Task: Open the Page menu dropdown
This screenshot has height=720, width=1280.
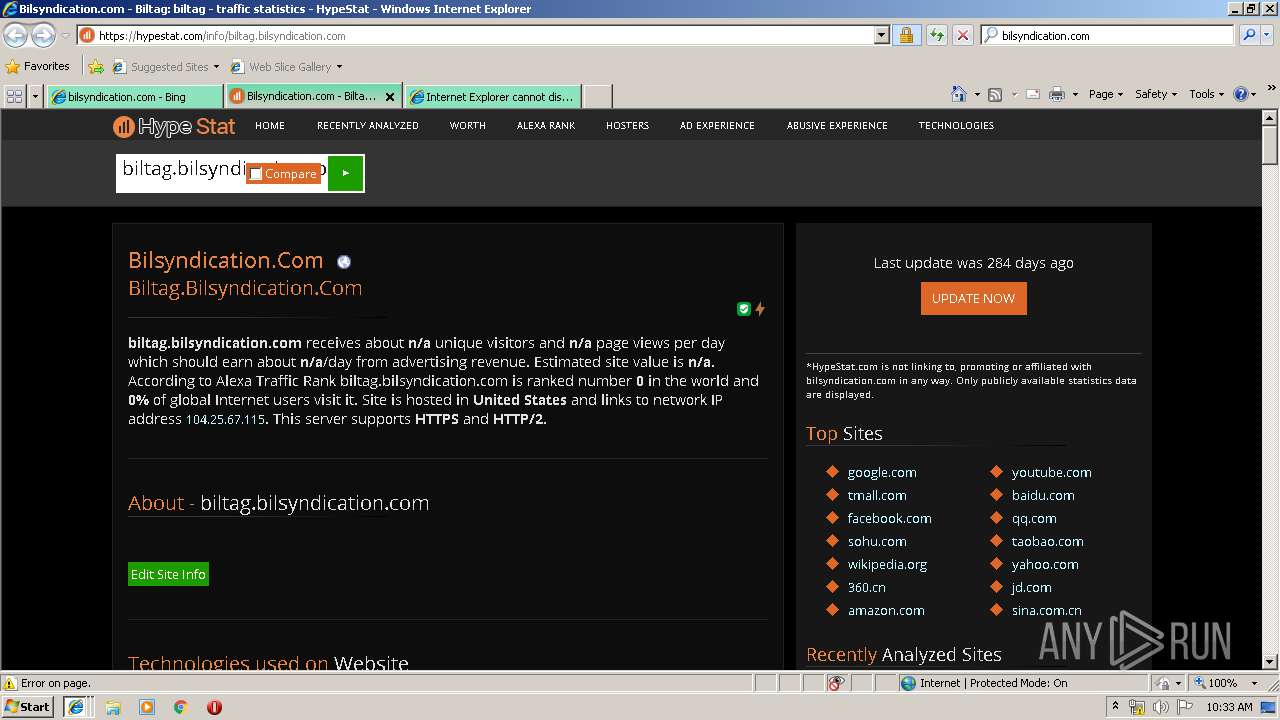Action: 1106,94
